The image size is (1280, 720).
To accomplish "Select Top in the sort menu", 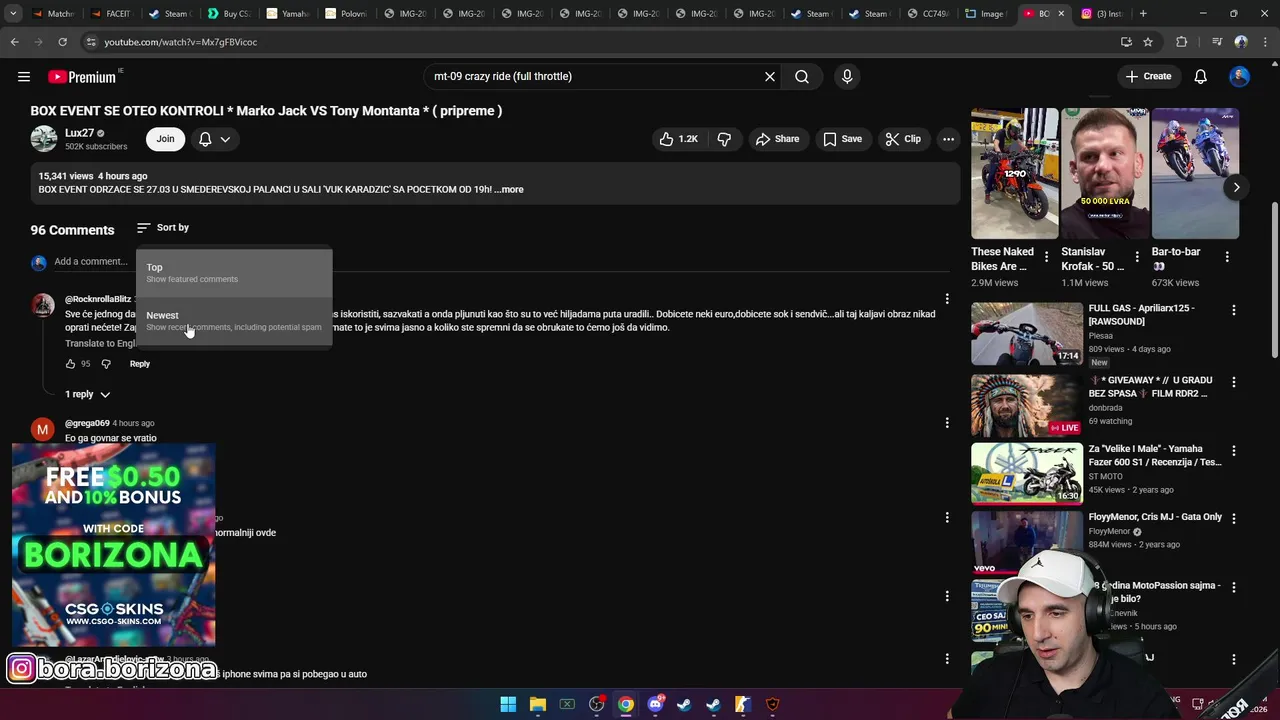I will (234, 273).
